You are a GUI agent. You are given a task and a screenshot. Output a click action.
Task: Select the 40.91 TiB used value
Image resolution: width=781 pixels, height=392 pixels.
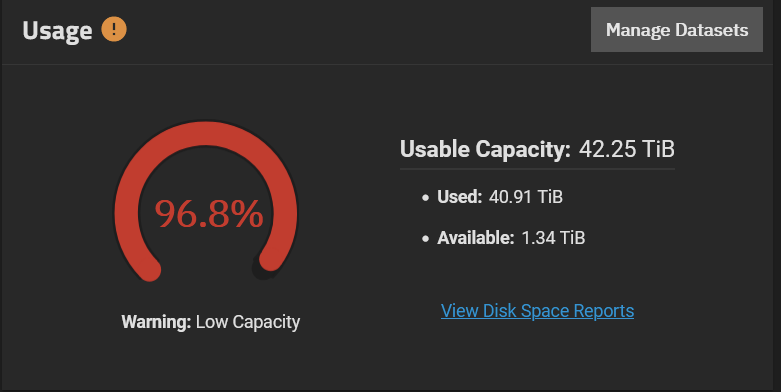coord(525,197)
